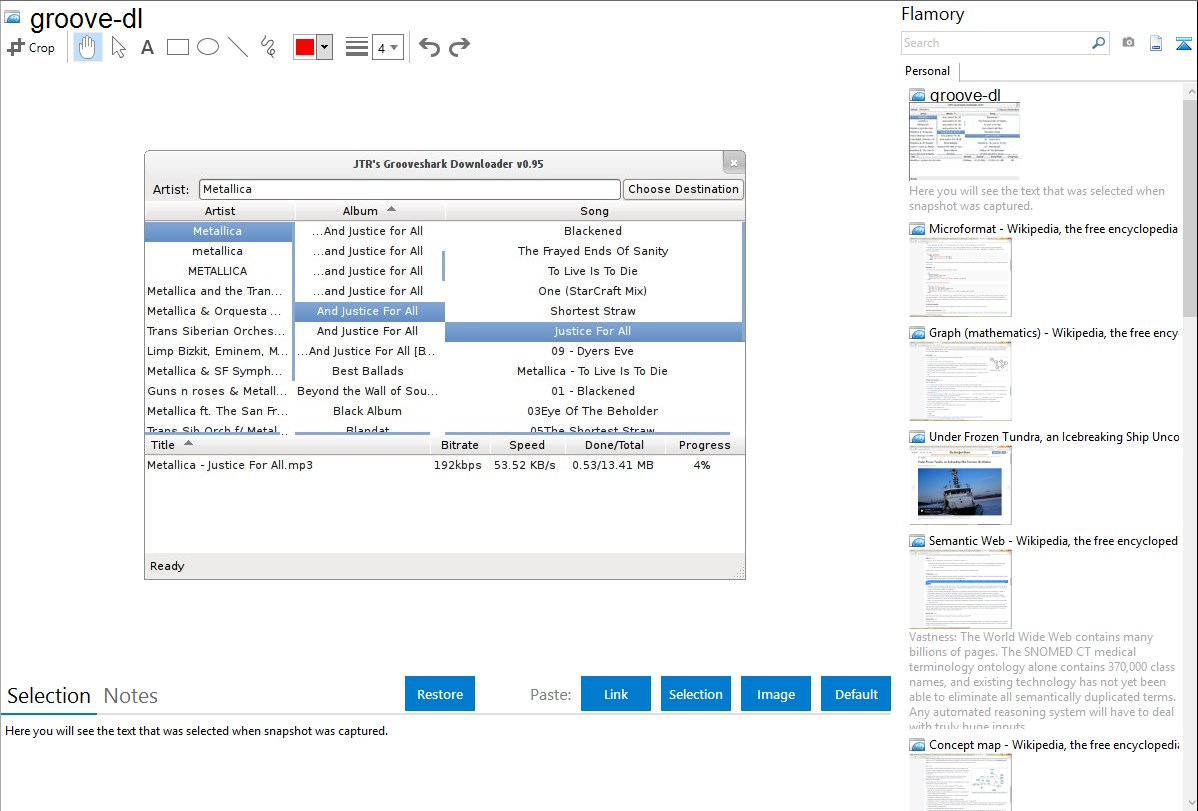1198x811 pixels.
Task: Click the Title column header
Action: point(289,445)
